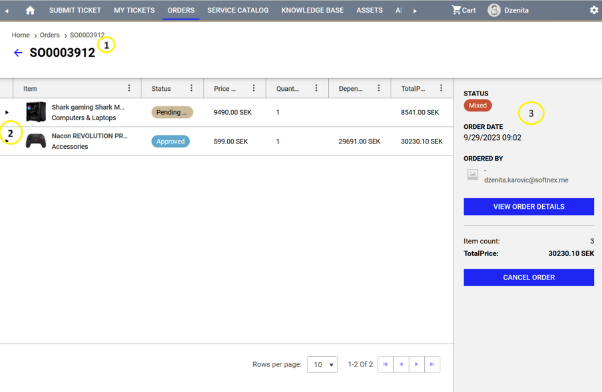Open the Assets menu item
Image resolution: width=602 pixels, height=392 pixels.
pyautogui.click(x=369, y=10)
